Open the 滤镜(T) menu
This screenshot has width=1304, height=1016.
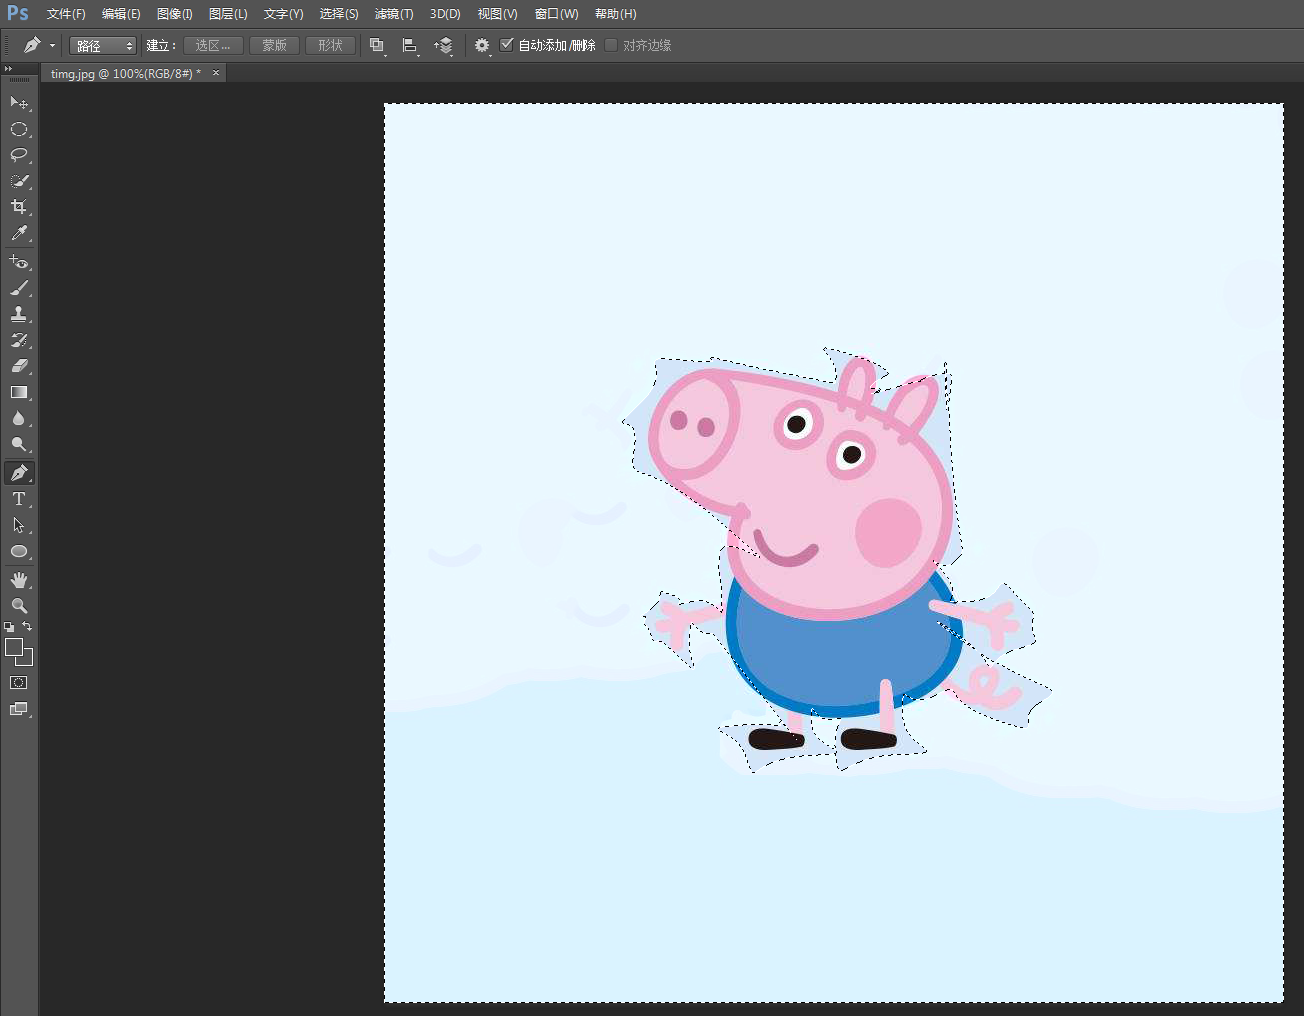coord(394,14)
